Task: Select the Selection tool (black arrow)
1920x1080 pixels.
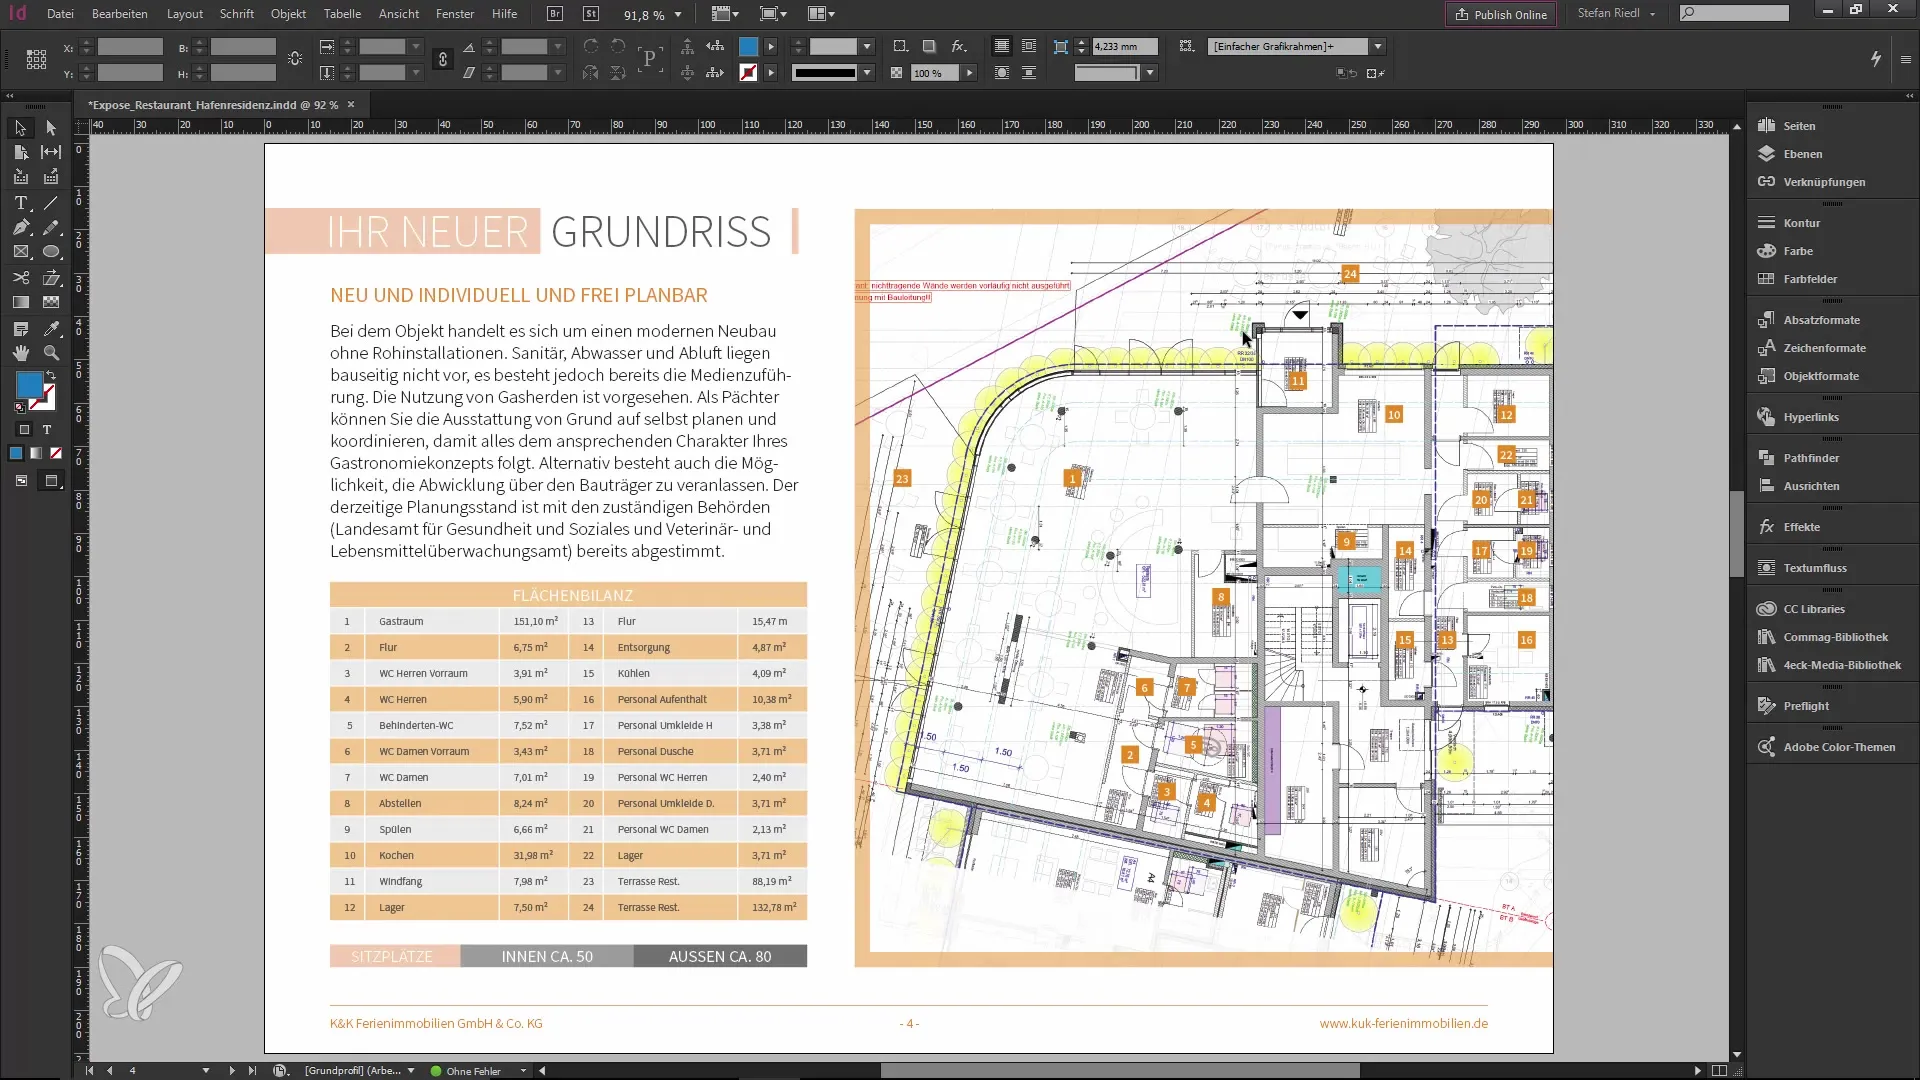Action: tap(21, 128)
